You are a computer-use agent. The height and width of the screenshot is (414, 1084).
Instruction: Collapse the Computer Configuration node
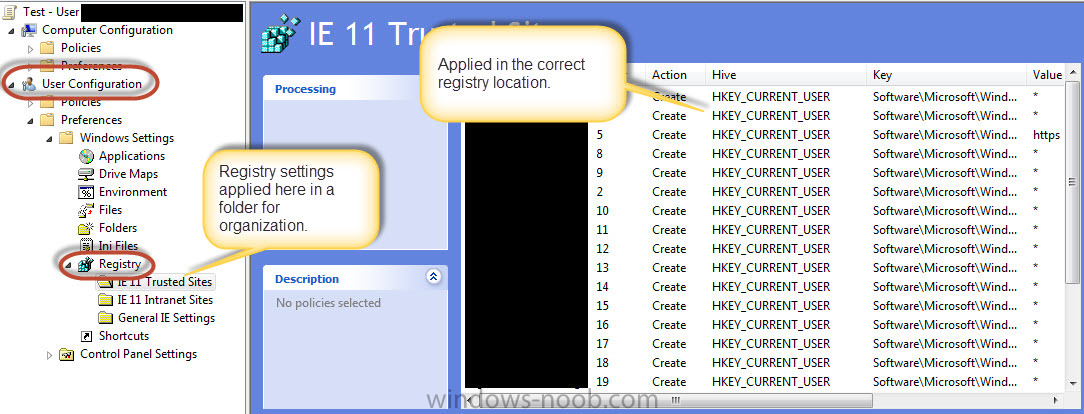click(11, 31)
